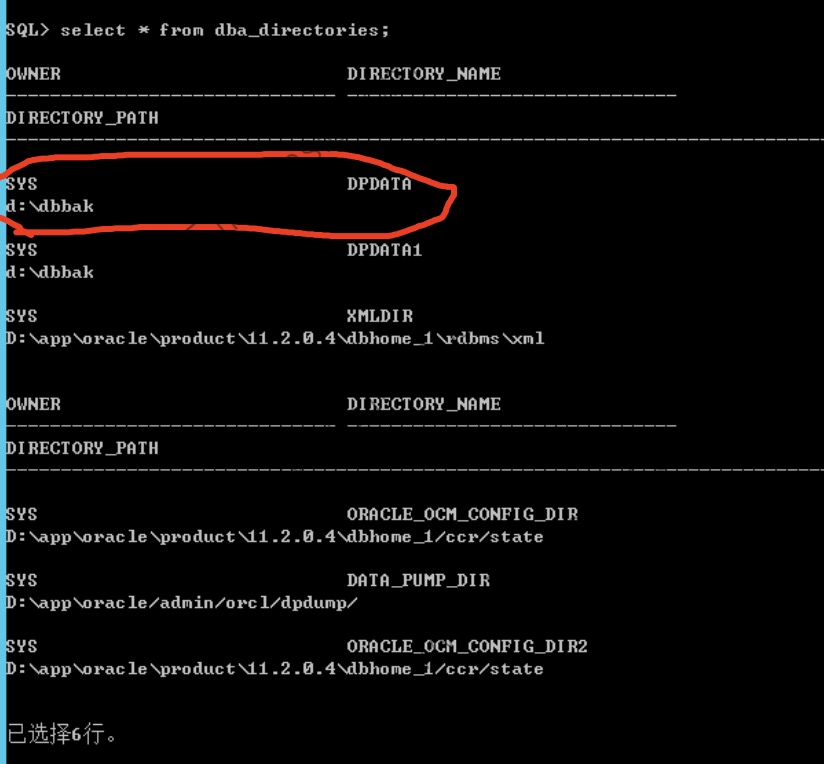Click the second DIRECTORY_PATH column header
This screenshot has width=824, height=764.
click(82, 448)
